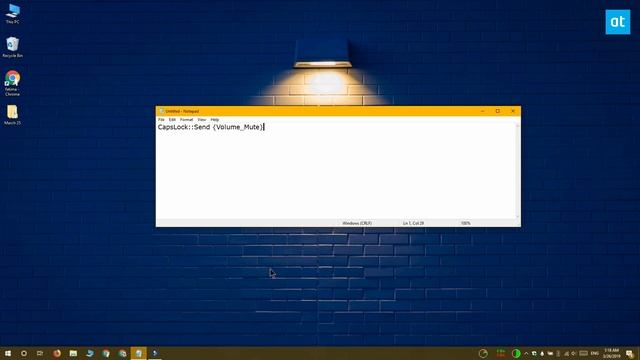Image resolution: width=640 pixels, height=360 pixels.
Task: Click the Notepad vertical scrollbar
Action: point(518,171)
